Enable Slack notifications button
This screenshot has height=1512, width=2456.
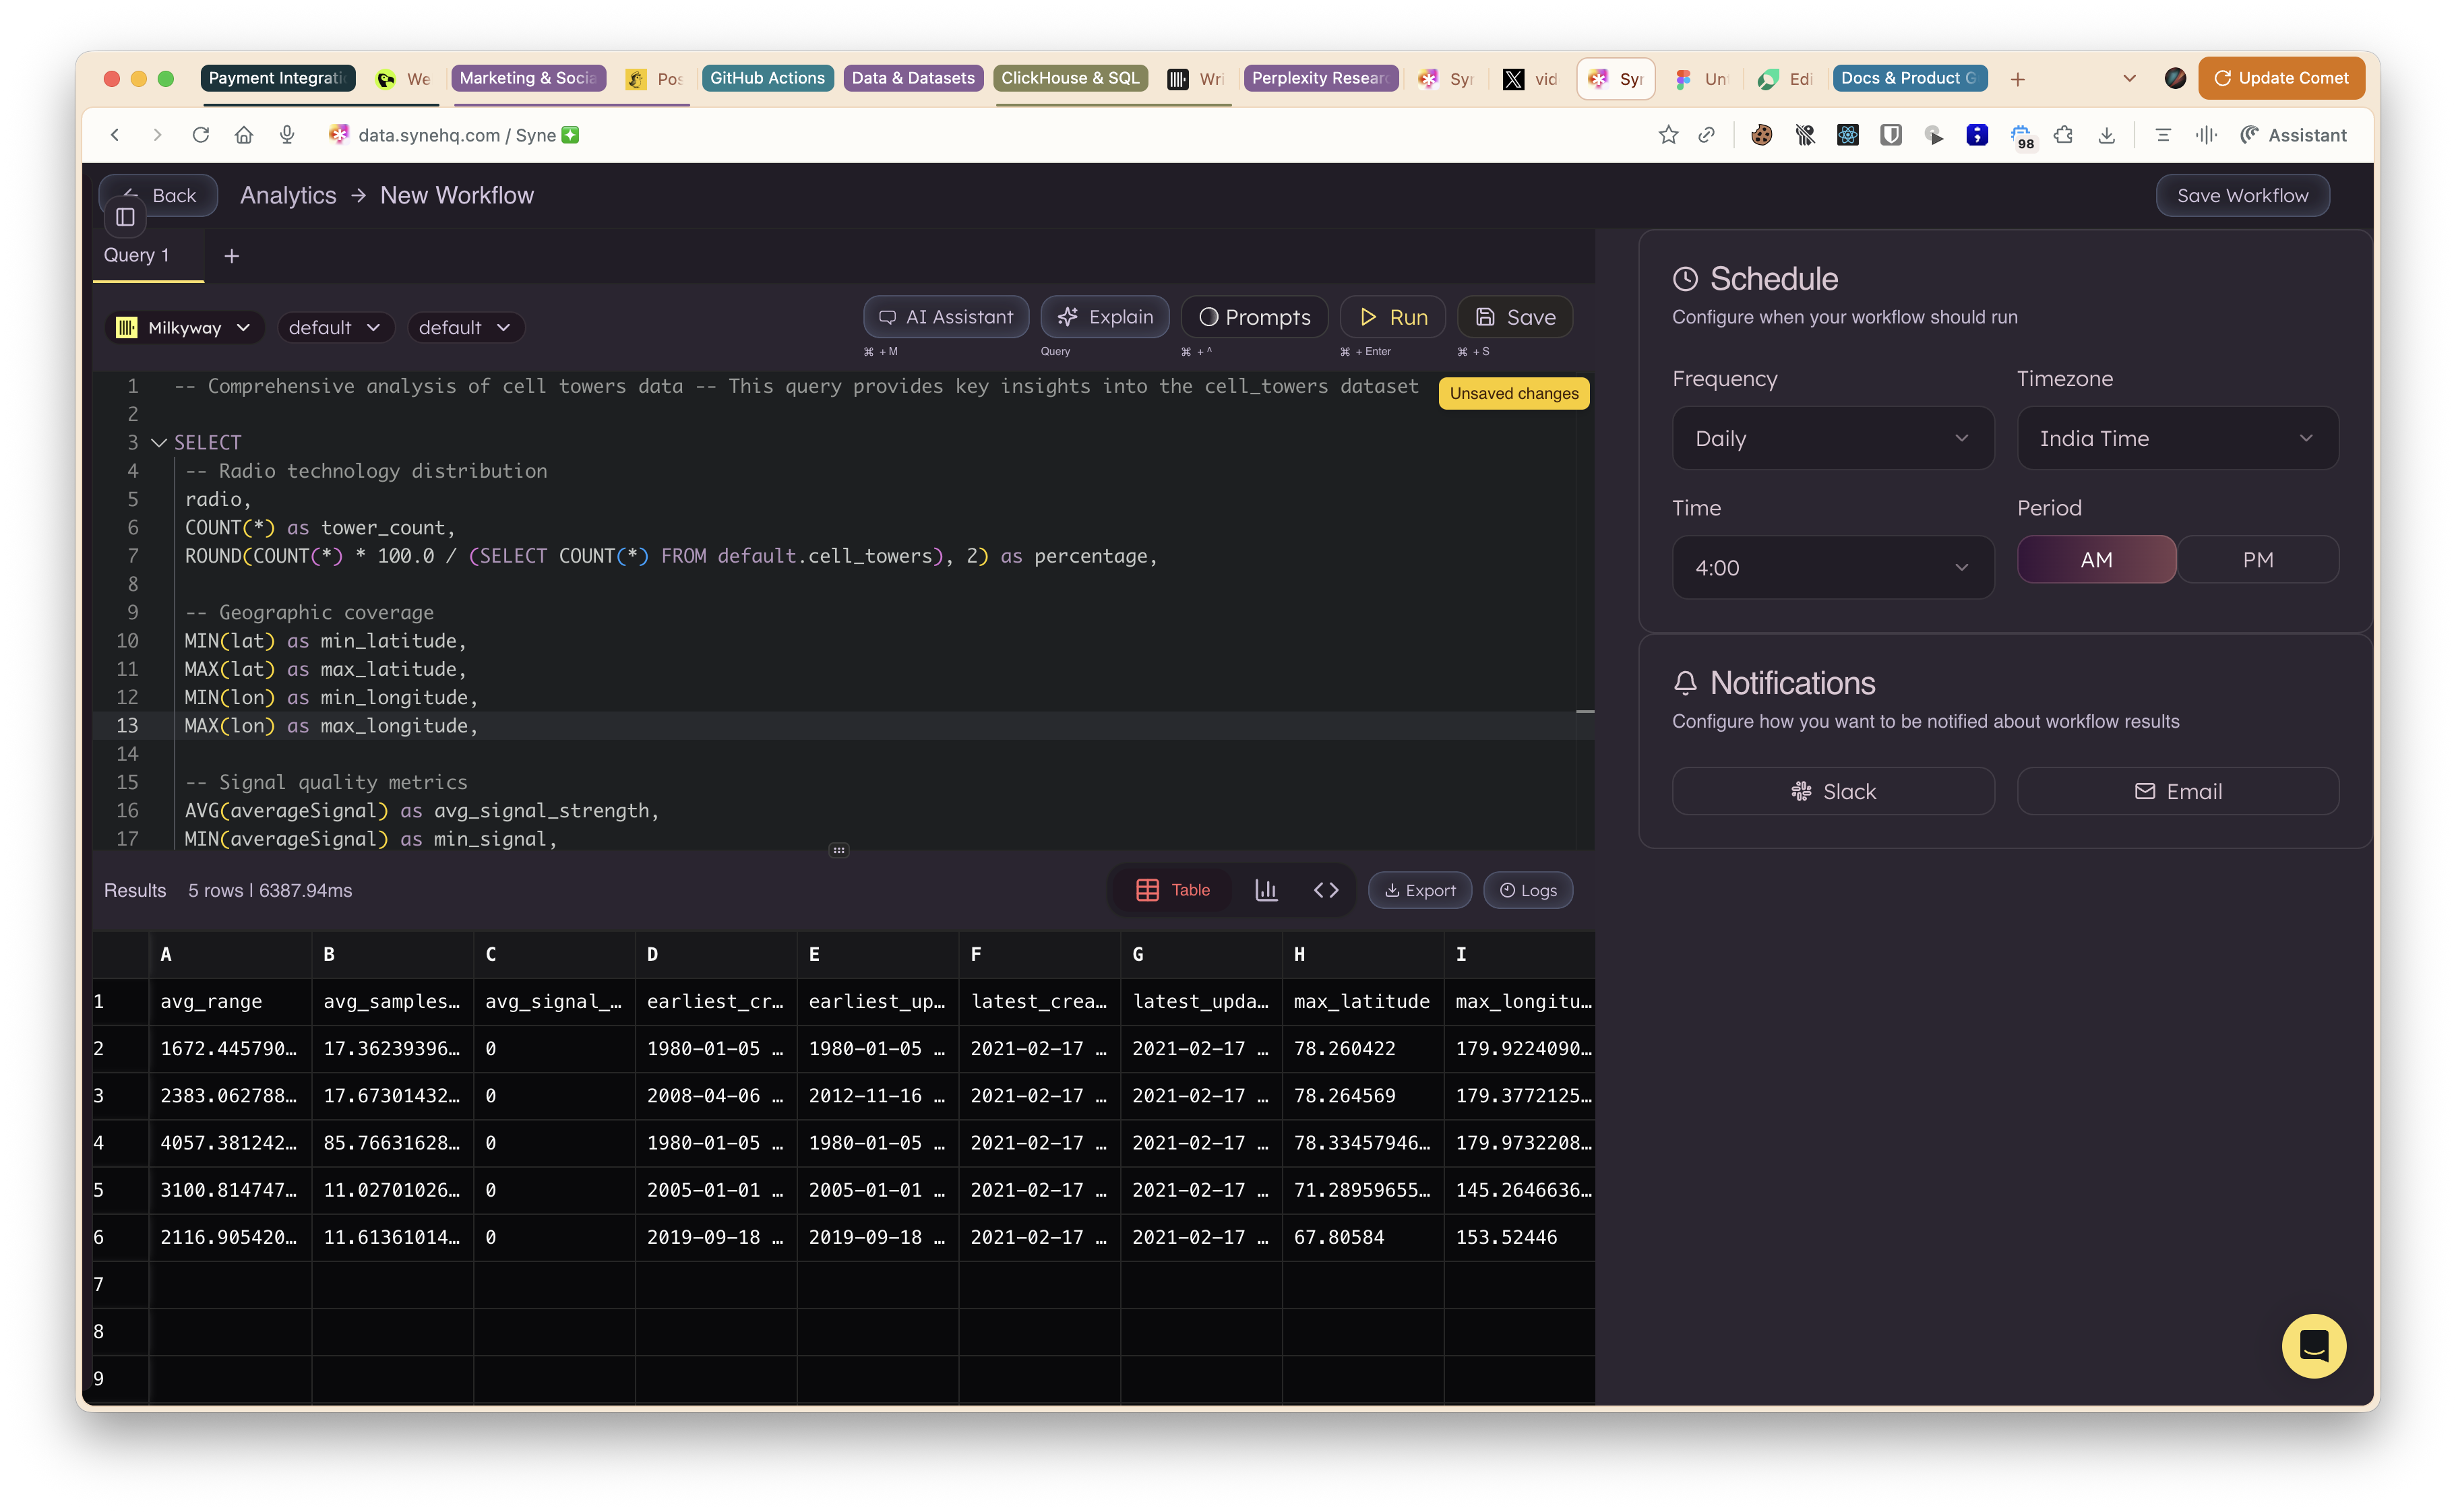pyautogui.click(x=1832, y=791)
